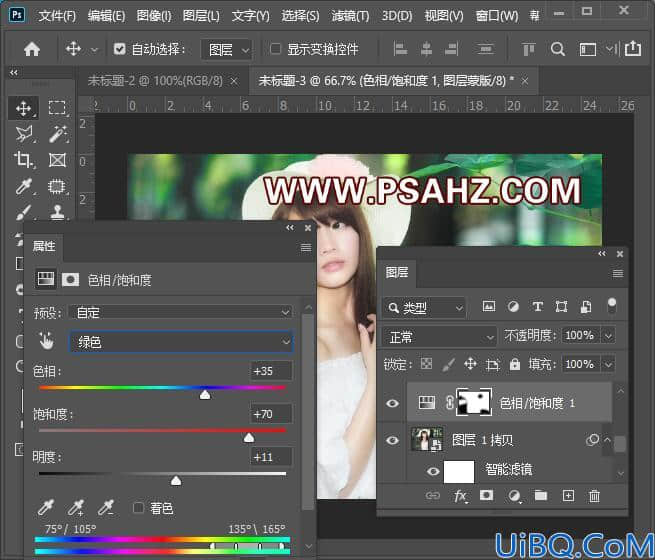Open the 不透明度 opacity arrow

(609, 335)
